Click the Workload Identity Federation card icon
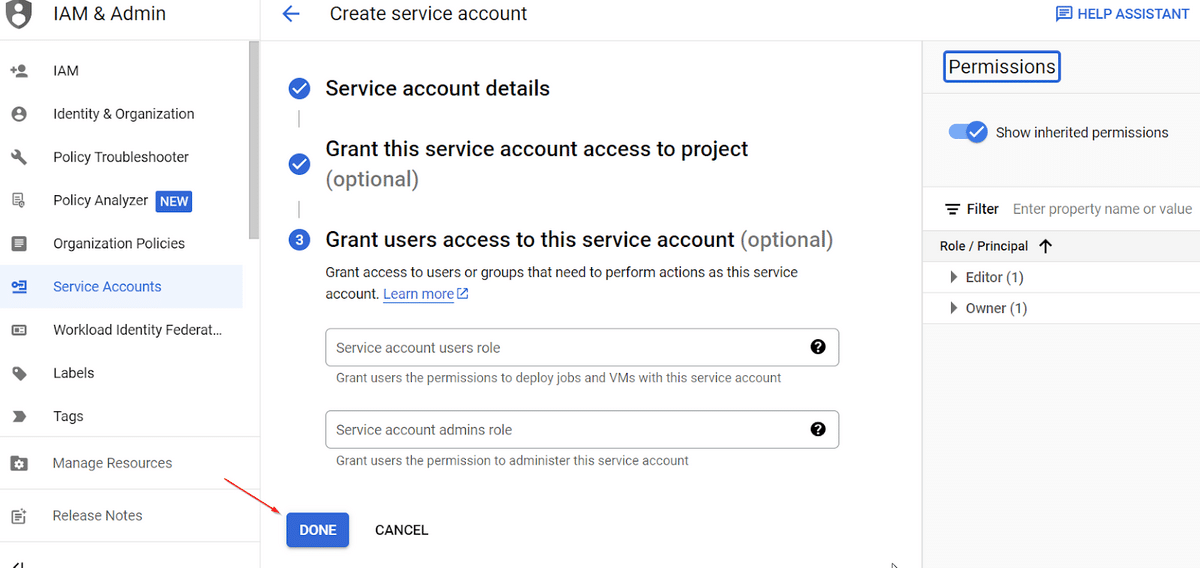This screenshot has width=1200, height=568. [18, 330]
